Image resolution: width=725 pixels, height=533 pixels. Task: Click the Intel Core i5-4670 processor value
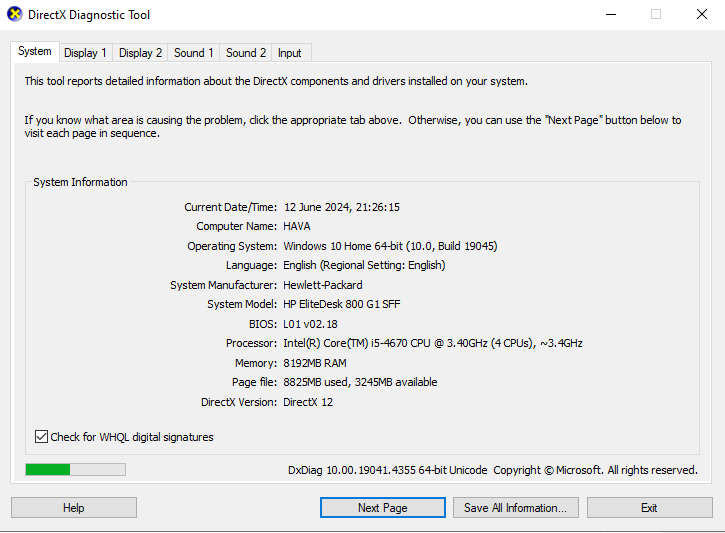(433, 343)
